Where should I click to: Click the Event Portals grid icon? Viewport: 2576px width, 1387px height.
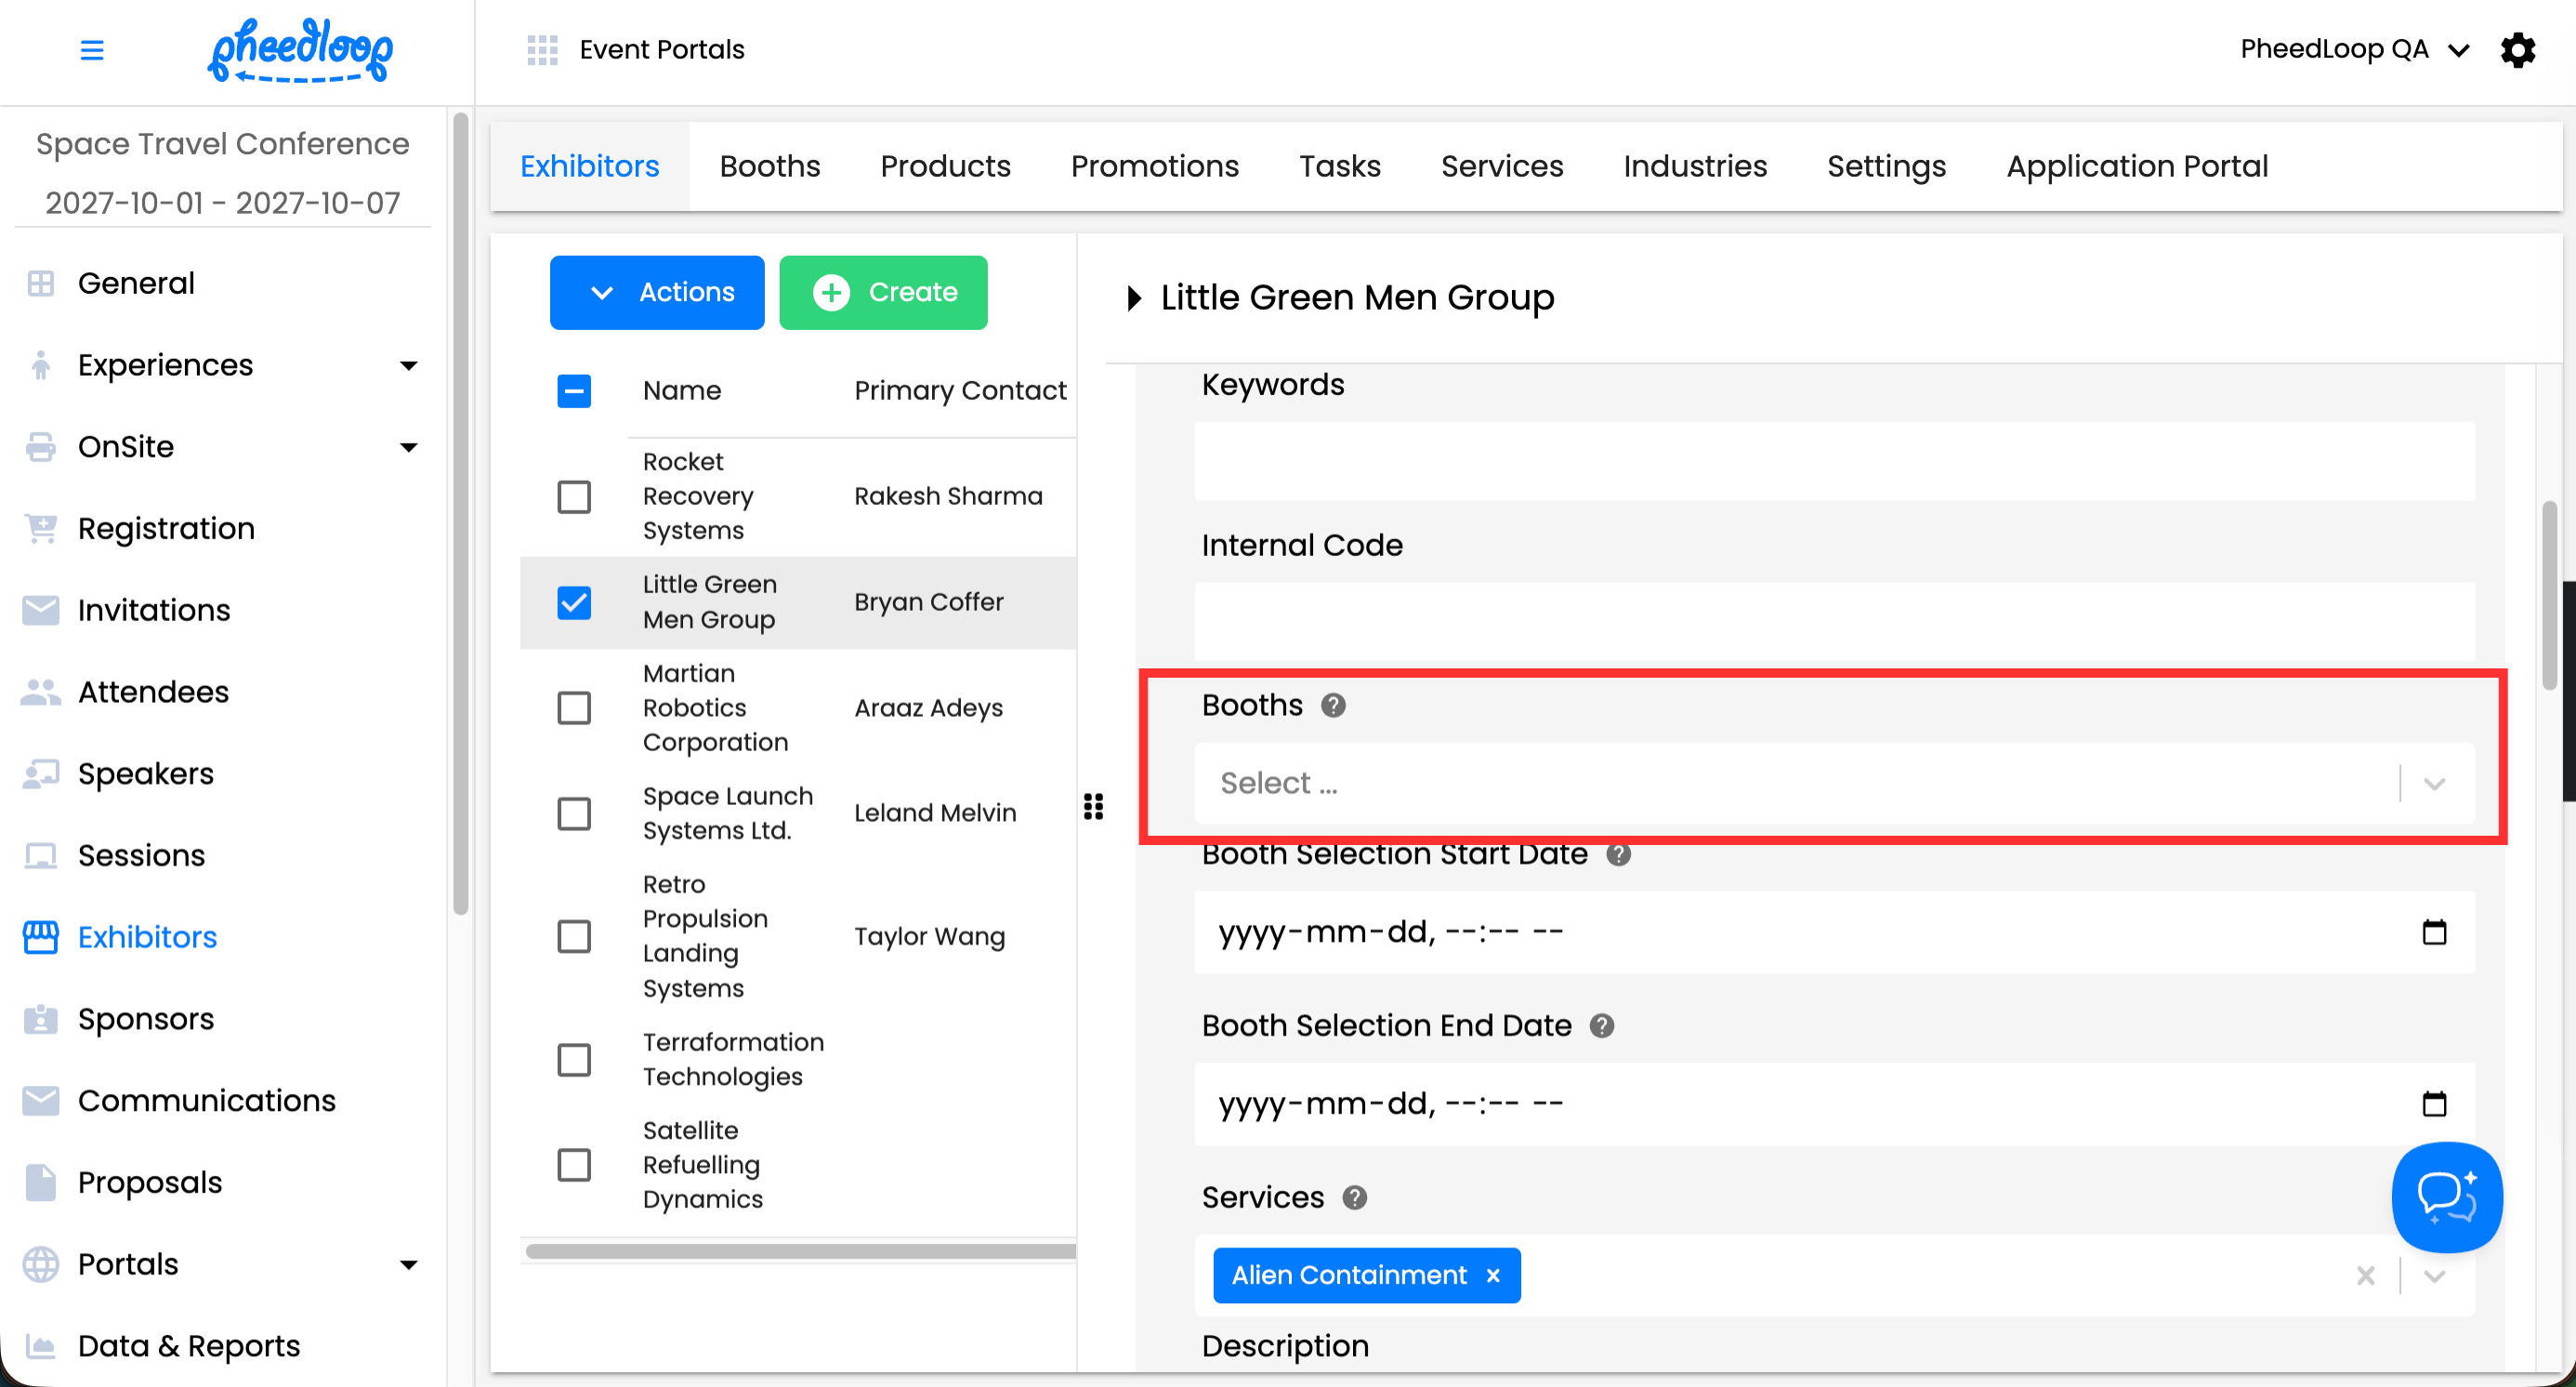tap(542, 49)
